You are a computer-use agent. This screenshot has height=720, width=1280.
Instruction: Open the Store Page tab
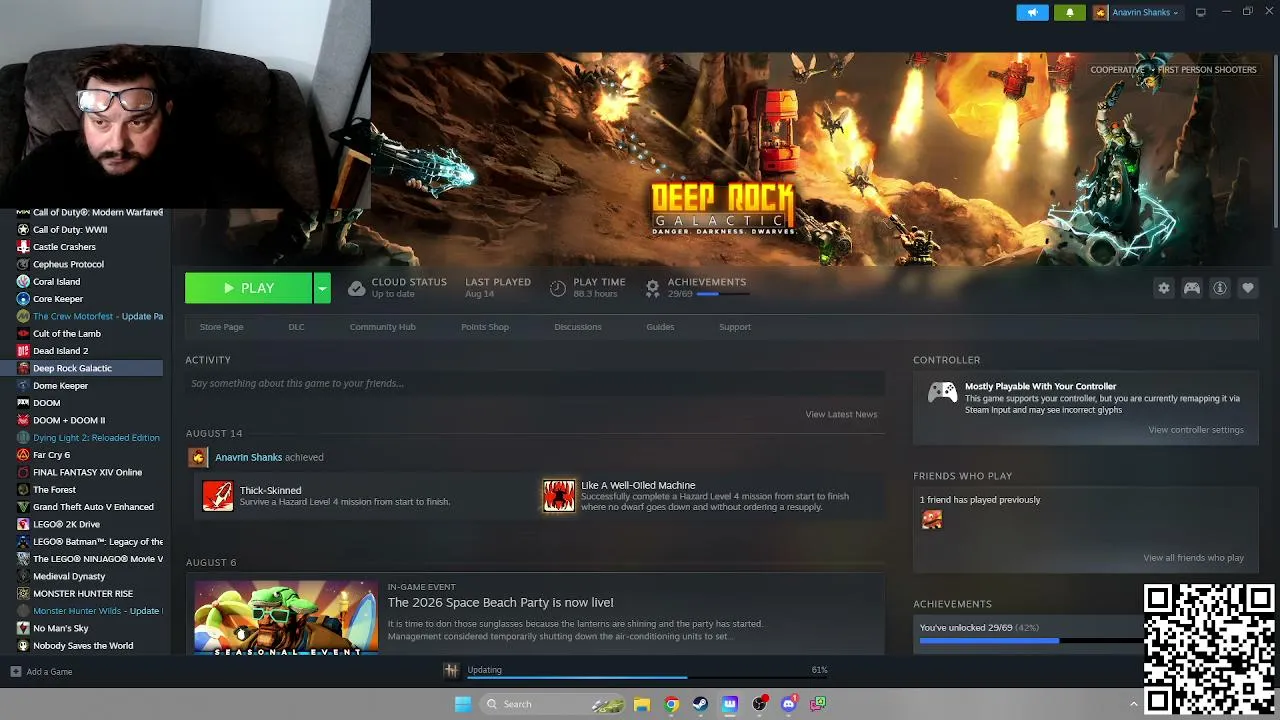[221, 327]
